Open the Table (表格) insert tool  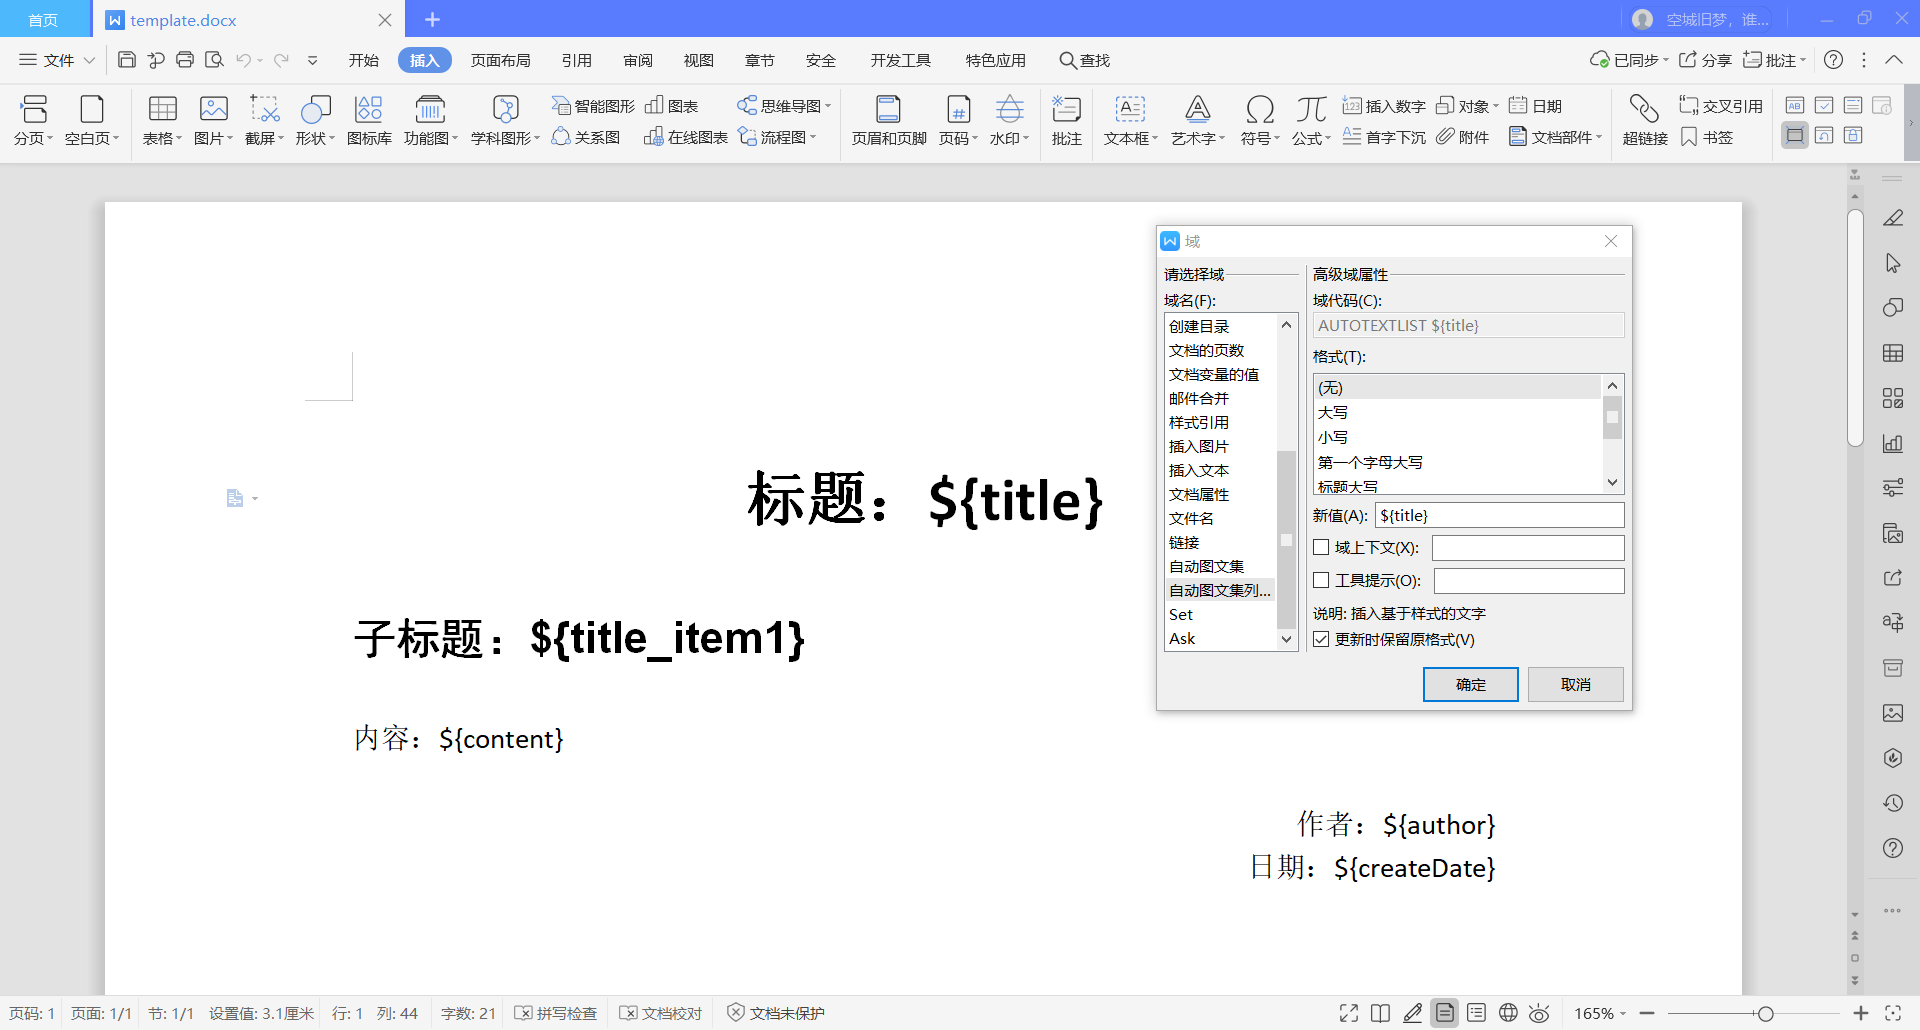coord(162,120)
